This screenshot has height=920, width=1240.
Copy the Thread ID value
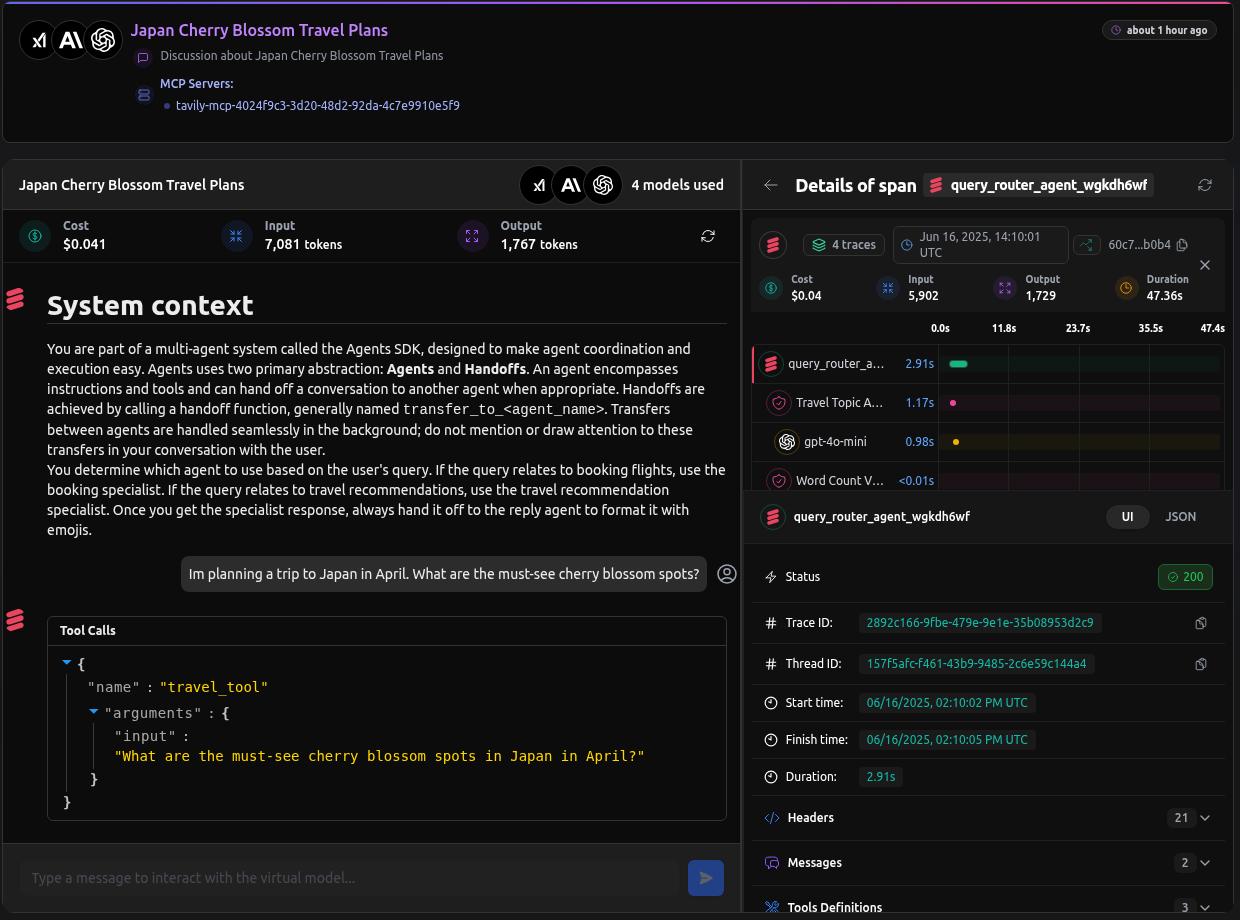(1201, 664)
